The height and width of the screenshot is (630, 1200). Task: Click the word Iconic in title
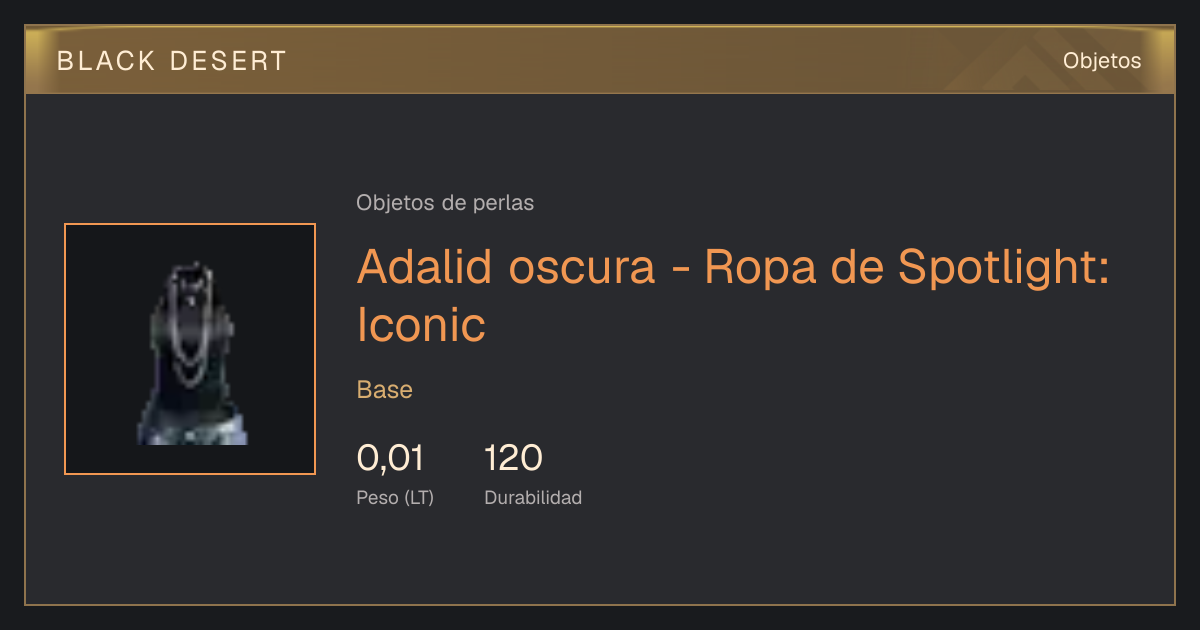coord(421,324)
